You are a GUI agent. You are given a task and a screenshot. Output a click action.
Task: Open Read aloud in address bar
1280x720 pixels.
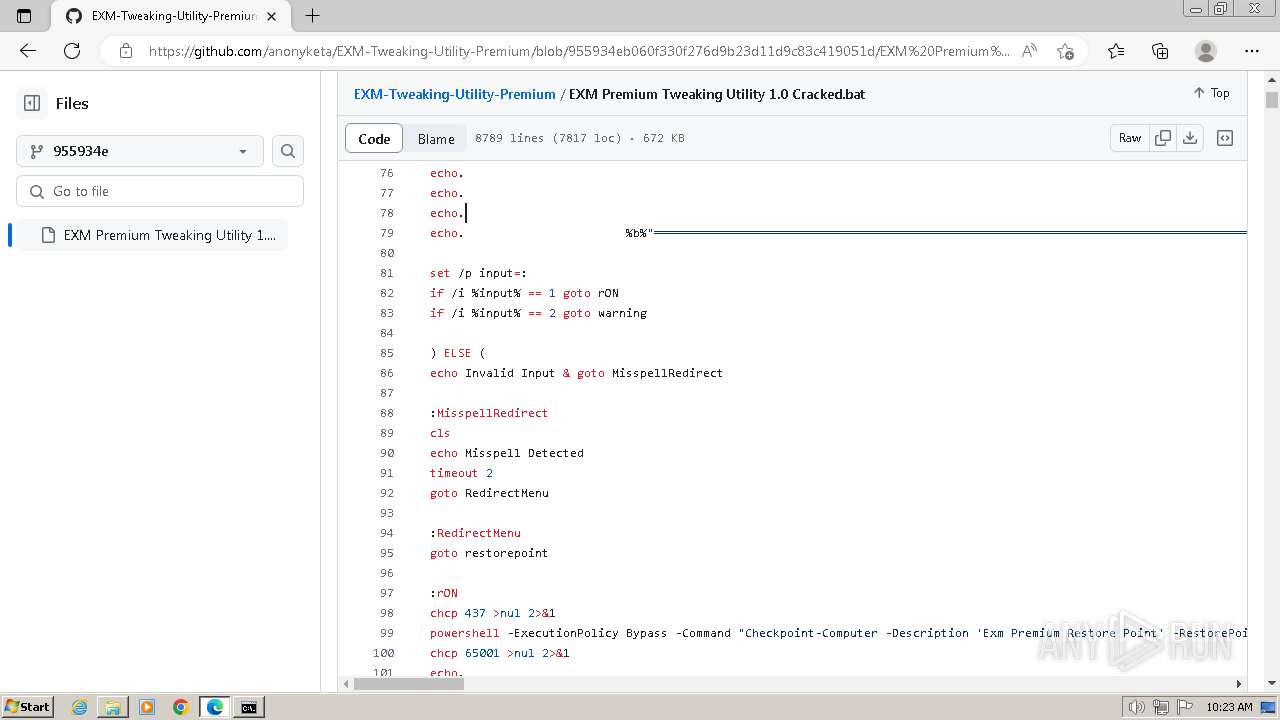(1029, 51)
